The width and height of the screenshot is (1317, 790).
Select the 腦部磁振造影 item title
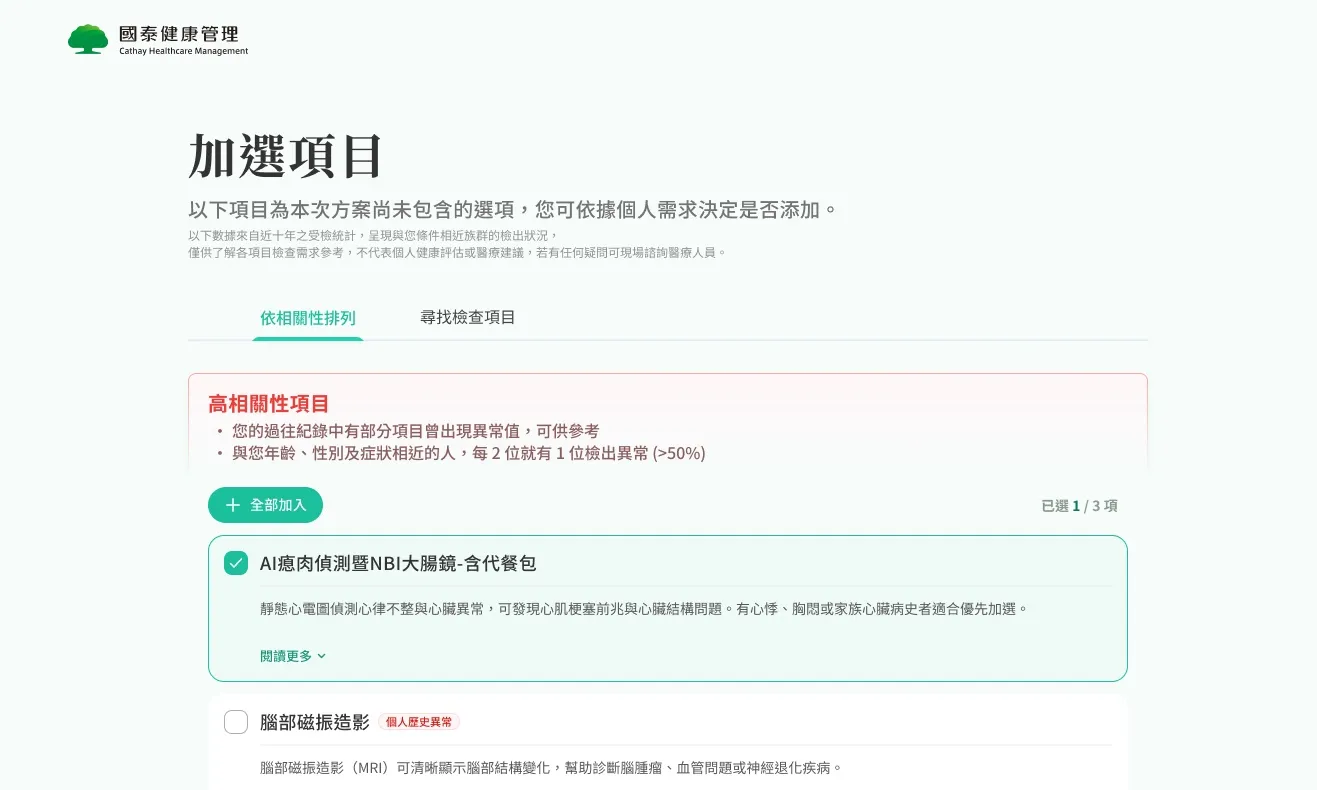315,722
